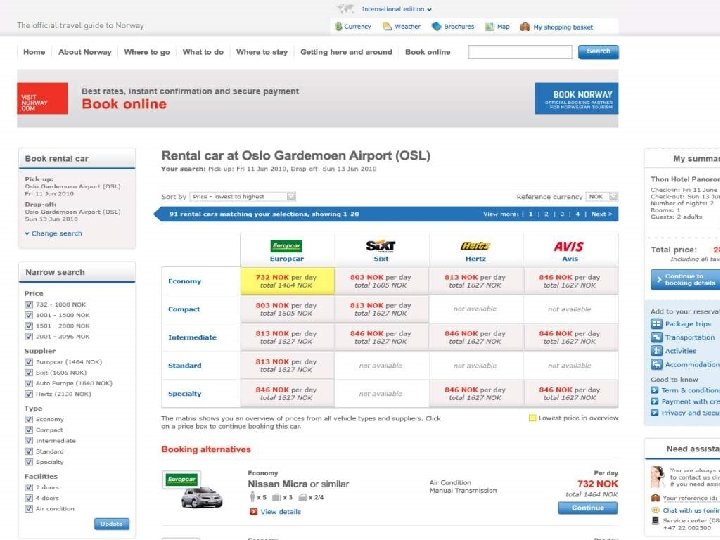Click the Terms & conditions arrow icon
The width and height of the screenshot is (720, 540).
pyautogui.click(x=655, y=390)
